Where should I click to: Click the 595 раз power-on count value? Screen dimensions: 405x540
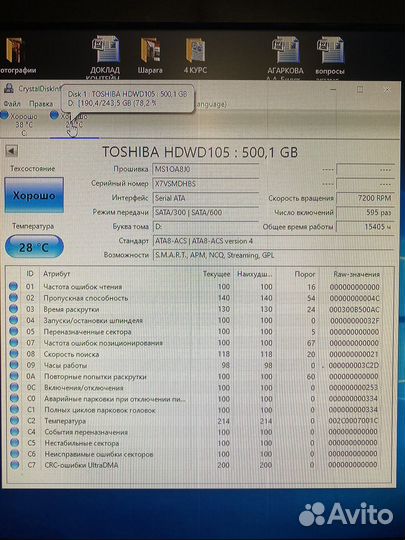tap(365, 212)
